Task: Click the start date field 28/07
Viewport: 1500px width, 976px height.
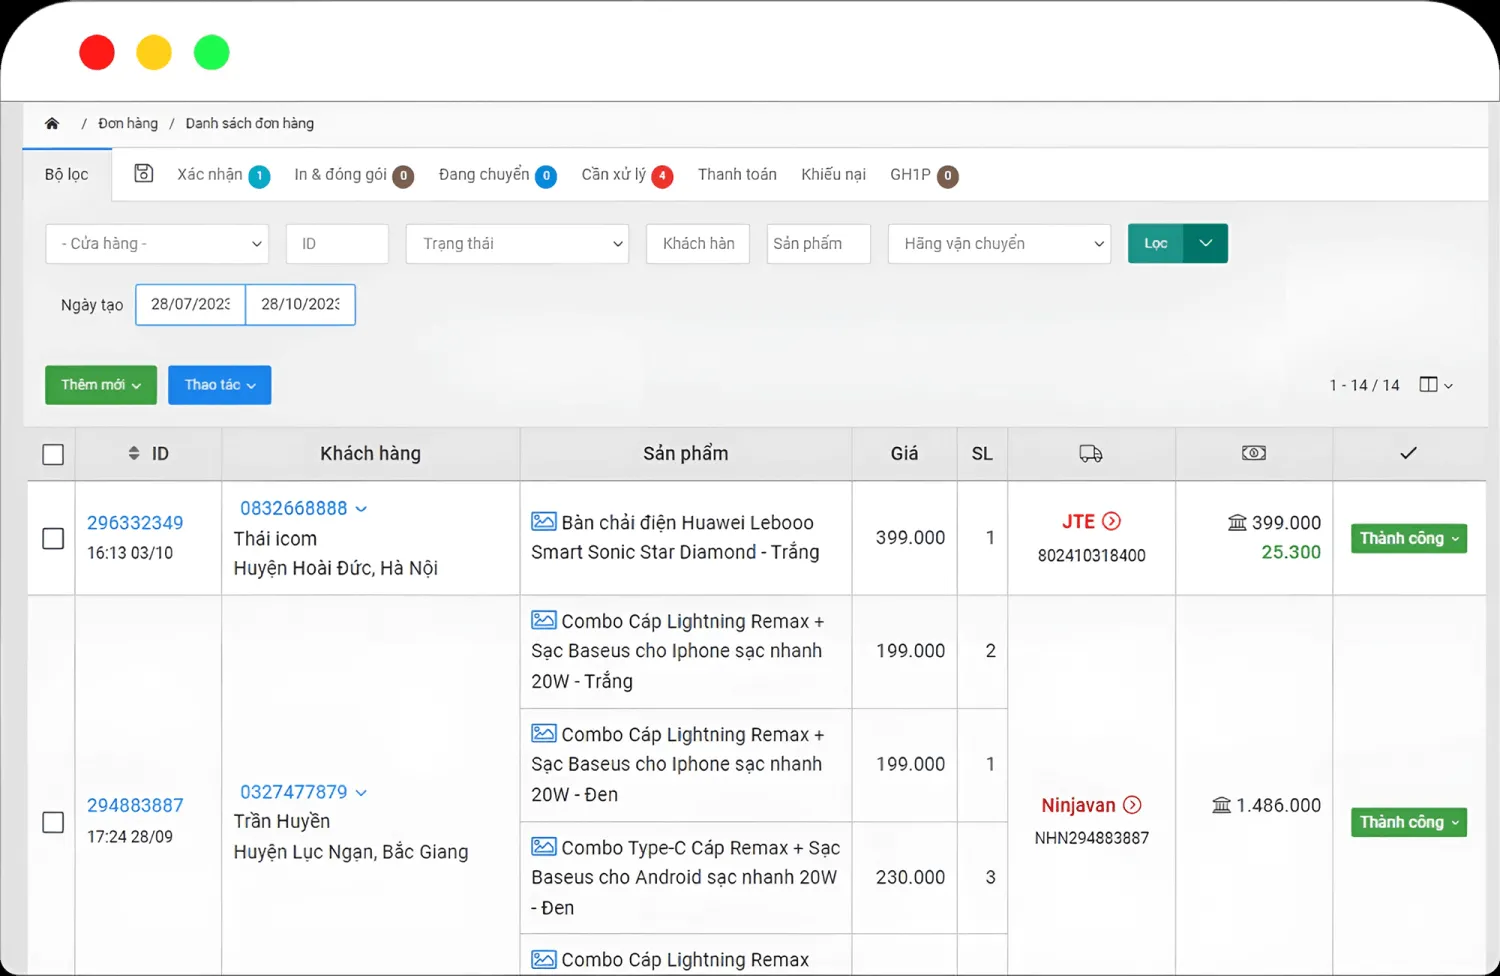Action: click(x=190, y=304)
